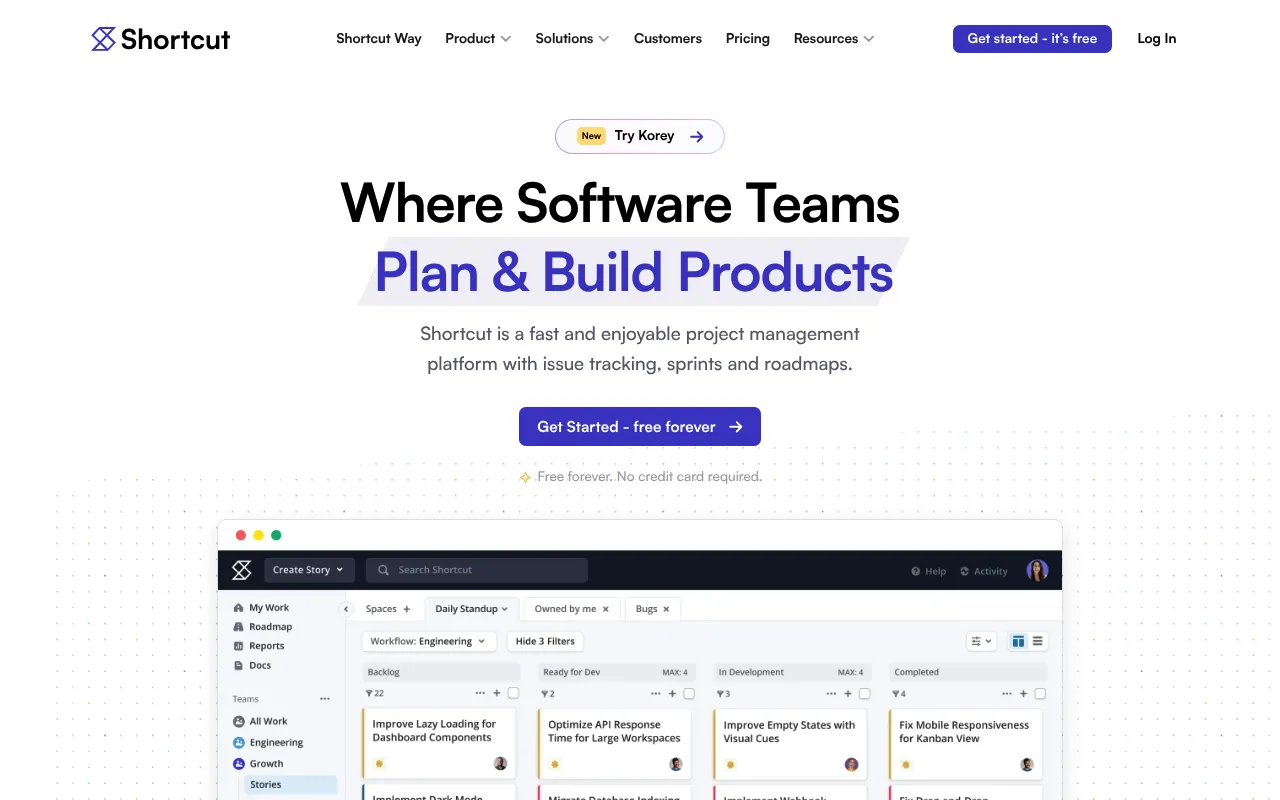Click owner avatar on Improve Lazy Loading card
The height and width of the screenshot is (800, 1280).
coord(500,763)
